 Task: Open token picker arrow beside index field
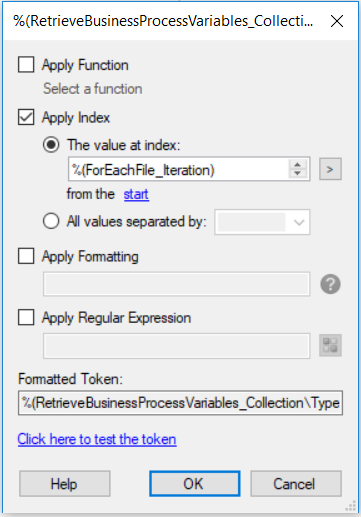coord(330,169)
